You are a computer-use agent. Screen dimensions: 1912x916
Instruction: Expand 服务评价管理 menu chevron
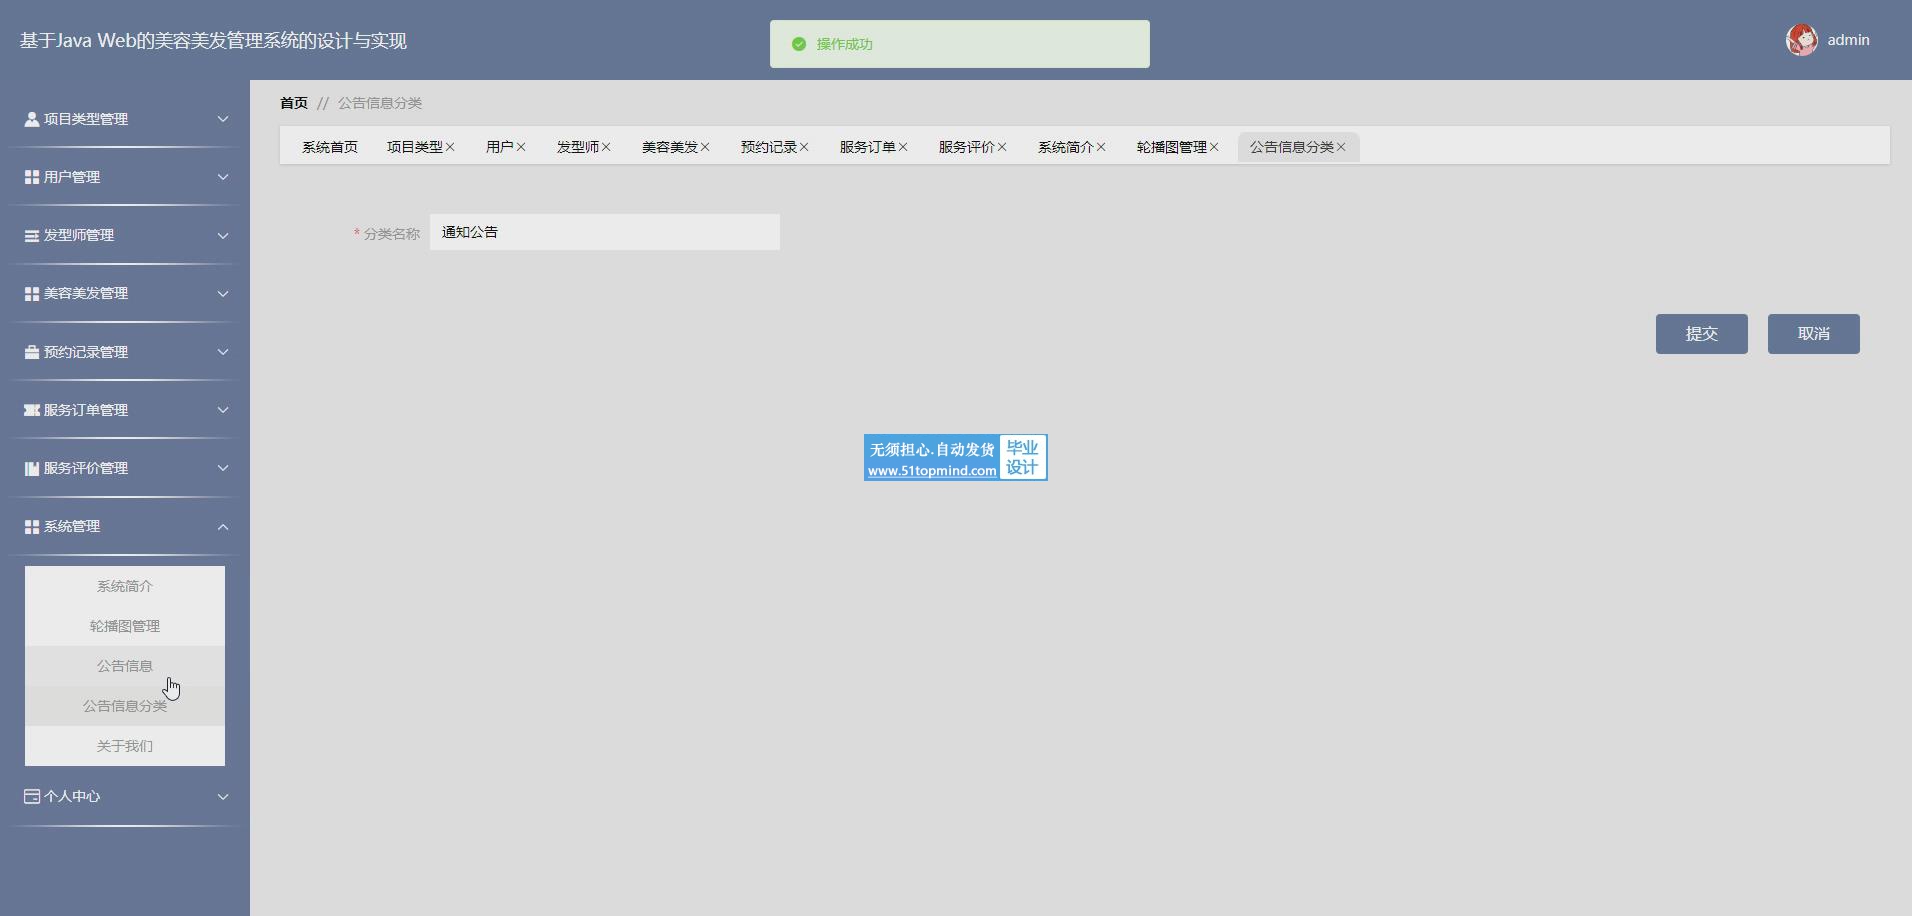click(x=223, y=468)
